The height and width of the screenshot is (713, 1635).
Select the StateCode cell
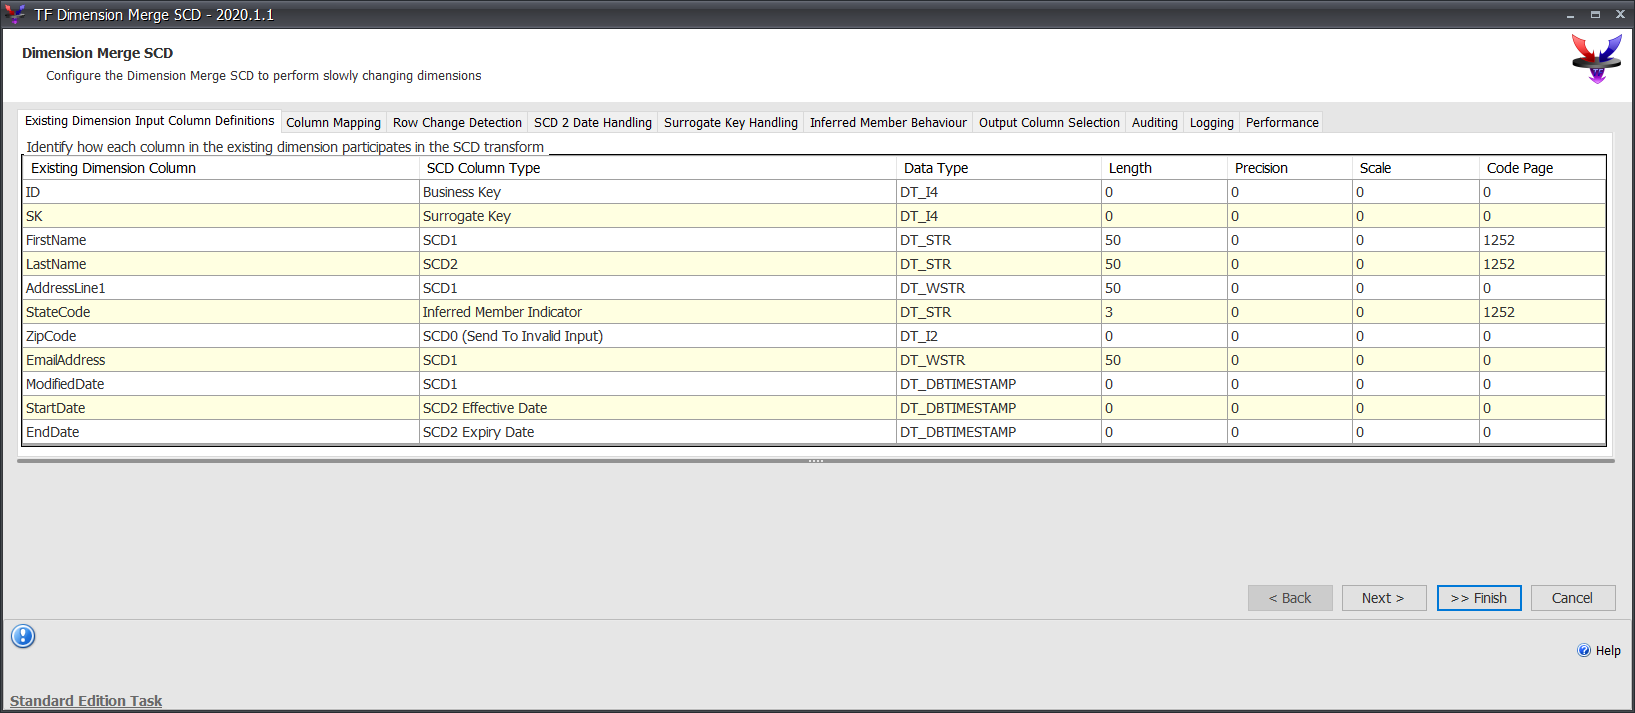point(221,312)
